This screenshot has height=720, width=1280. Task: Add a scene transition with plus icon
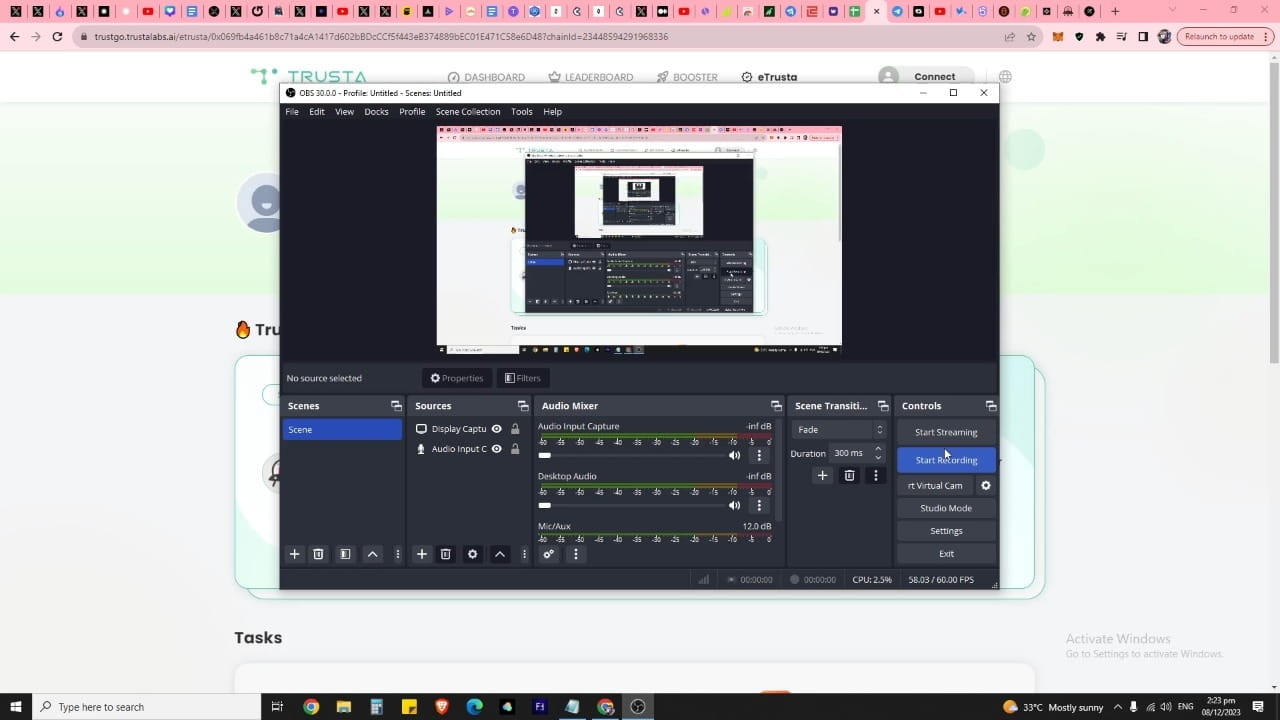click(x=822, y=475)
